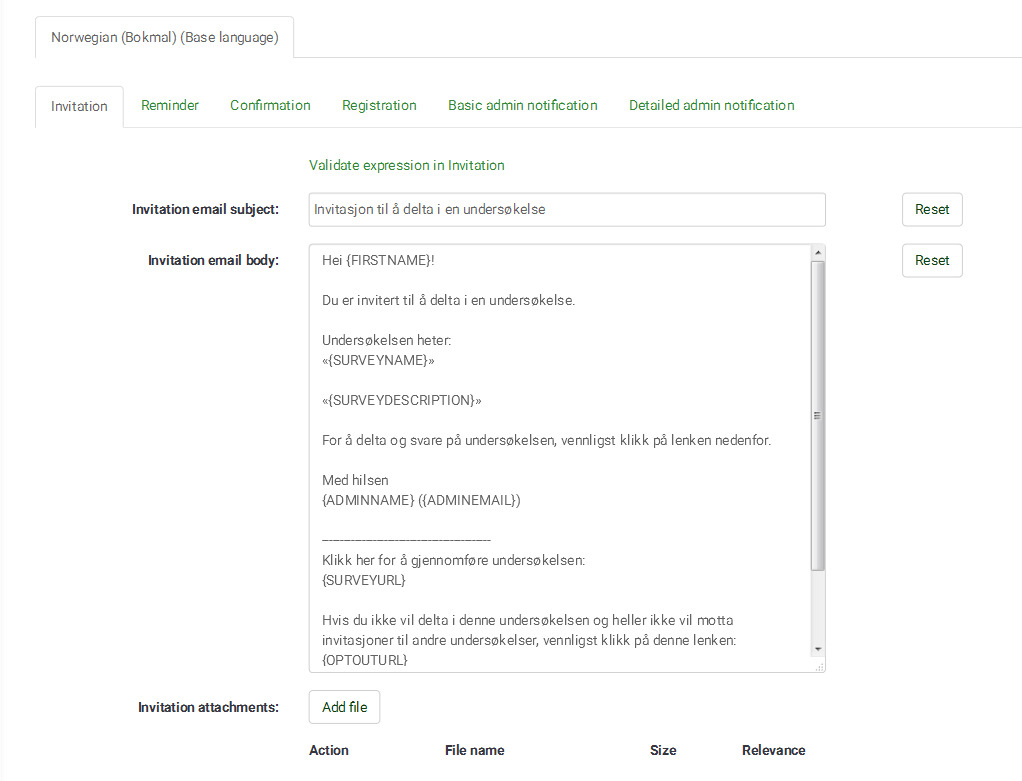Focus the Invitation email subject field

[x=567, y=210]
